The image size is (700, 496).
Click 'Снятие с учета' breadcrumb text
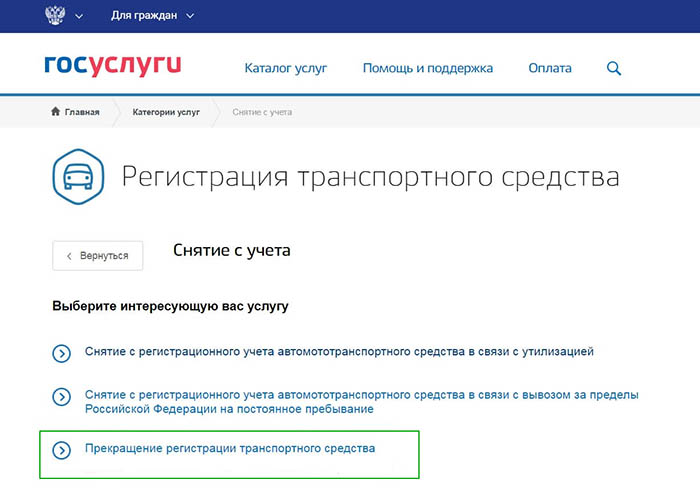tap(262, 112)
